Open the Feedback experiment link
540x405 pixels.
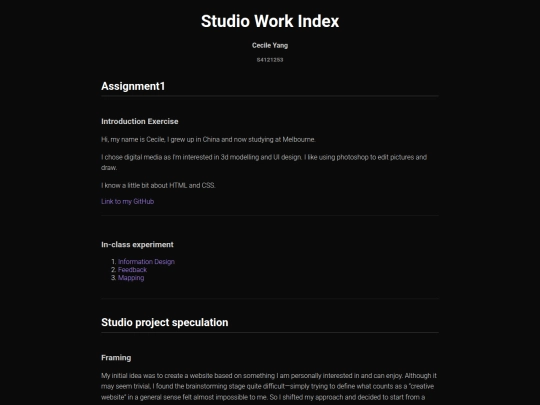[x=132, y=270]
